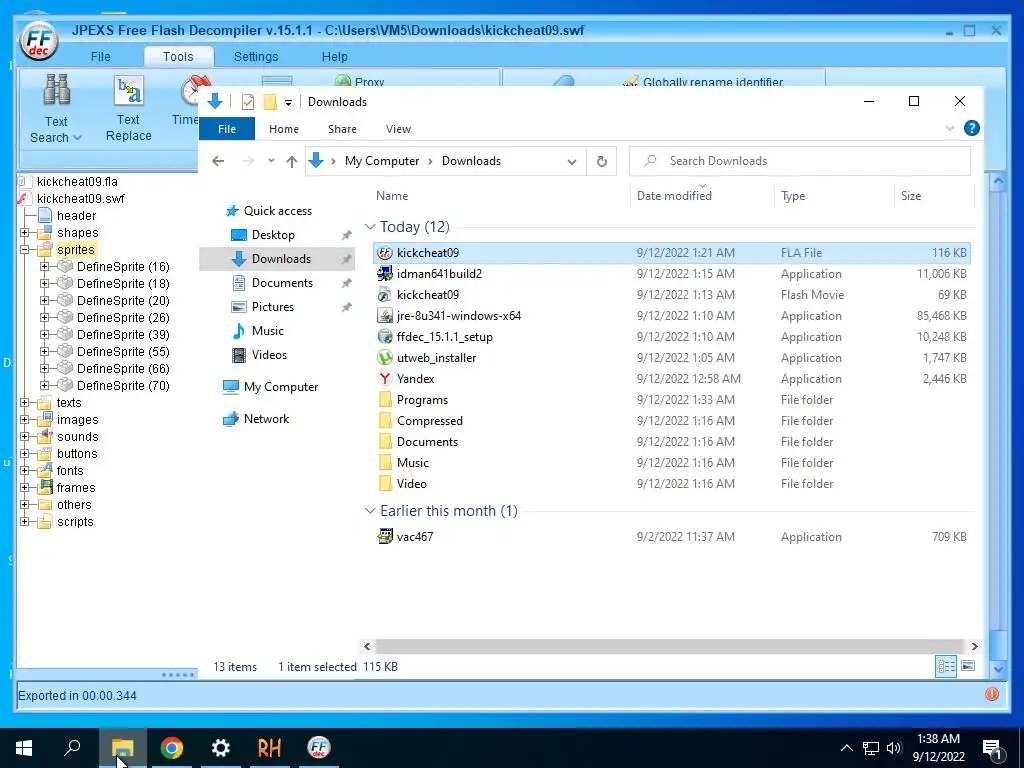The height and width of the screenshot is (768, 1024).
Task: Open Desktop in Quick access
Action: 273,234
